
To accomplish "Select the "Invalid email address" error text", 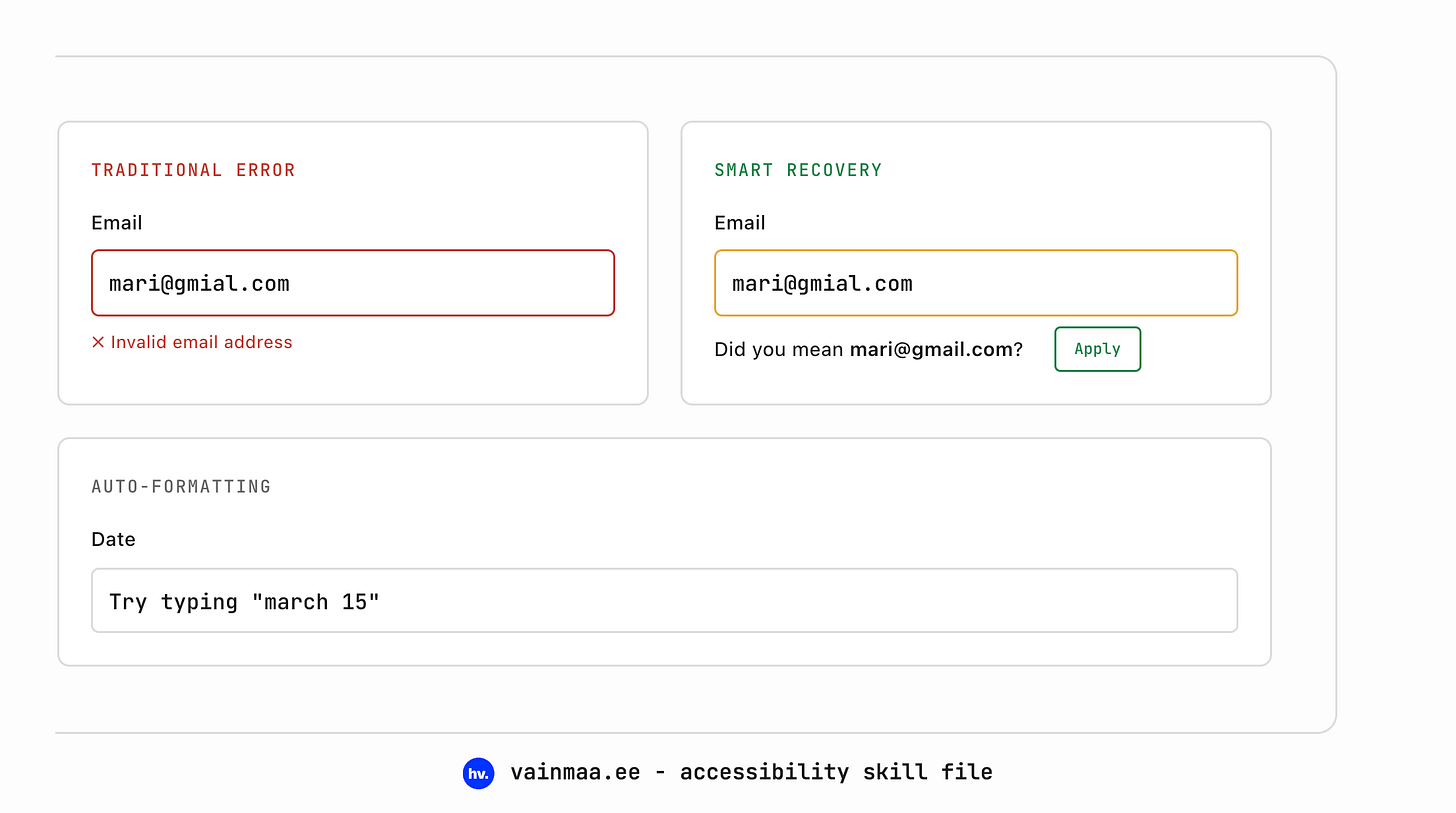I will (202, 343).
